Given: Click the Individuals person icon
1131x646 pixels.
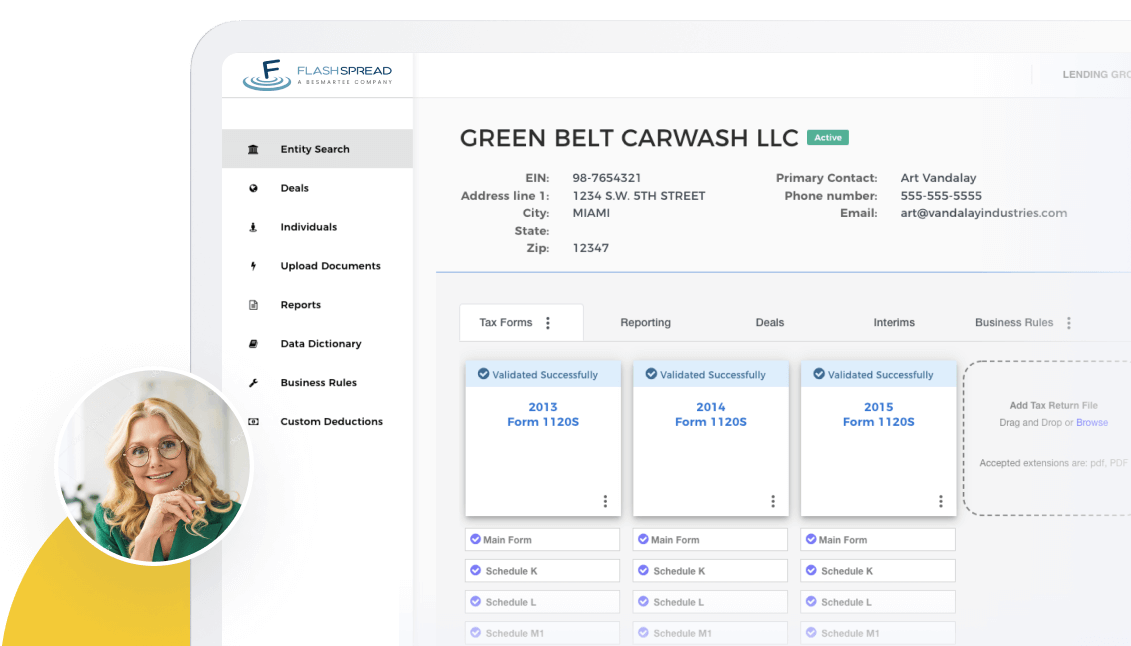Looking at the screenshot, I should point(253,227).
